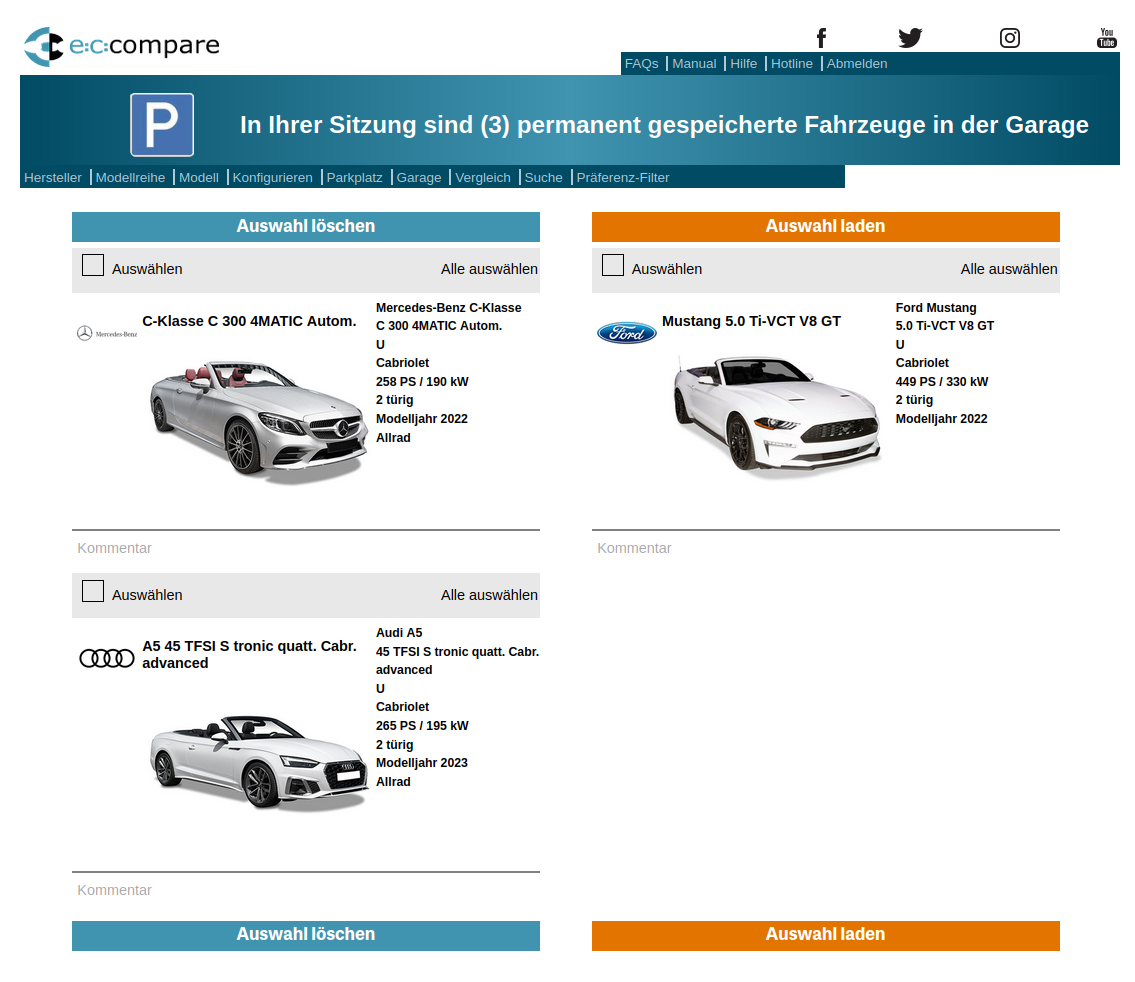This screenshot has height=982, width=1135.
Task: Click the bottom Auswahl löschen button
Action: (306, 935)
